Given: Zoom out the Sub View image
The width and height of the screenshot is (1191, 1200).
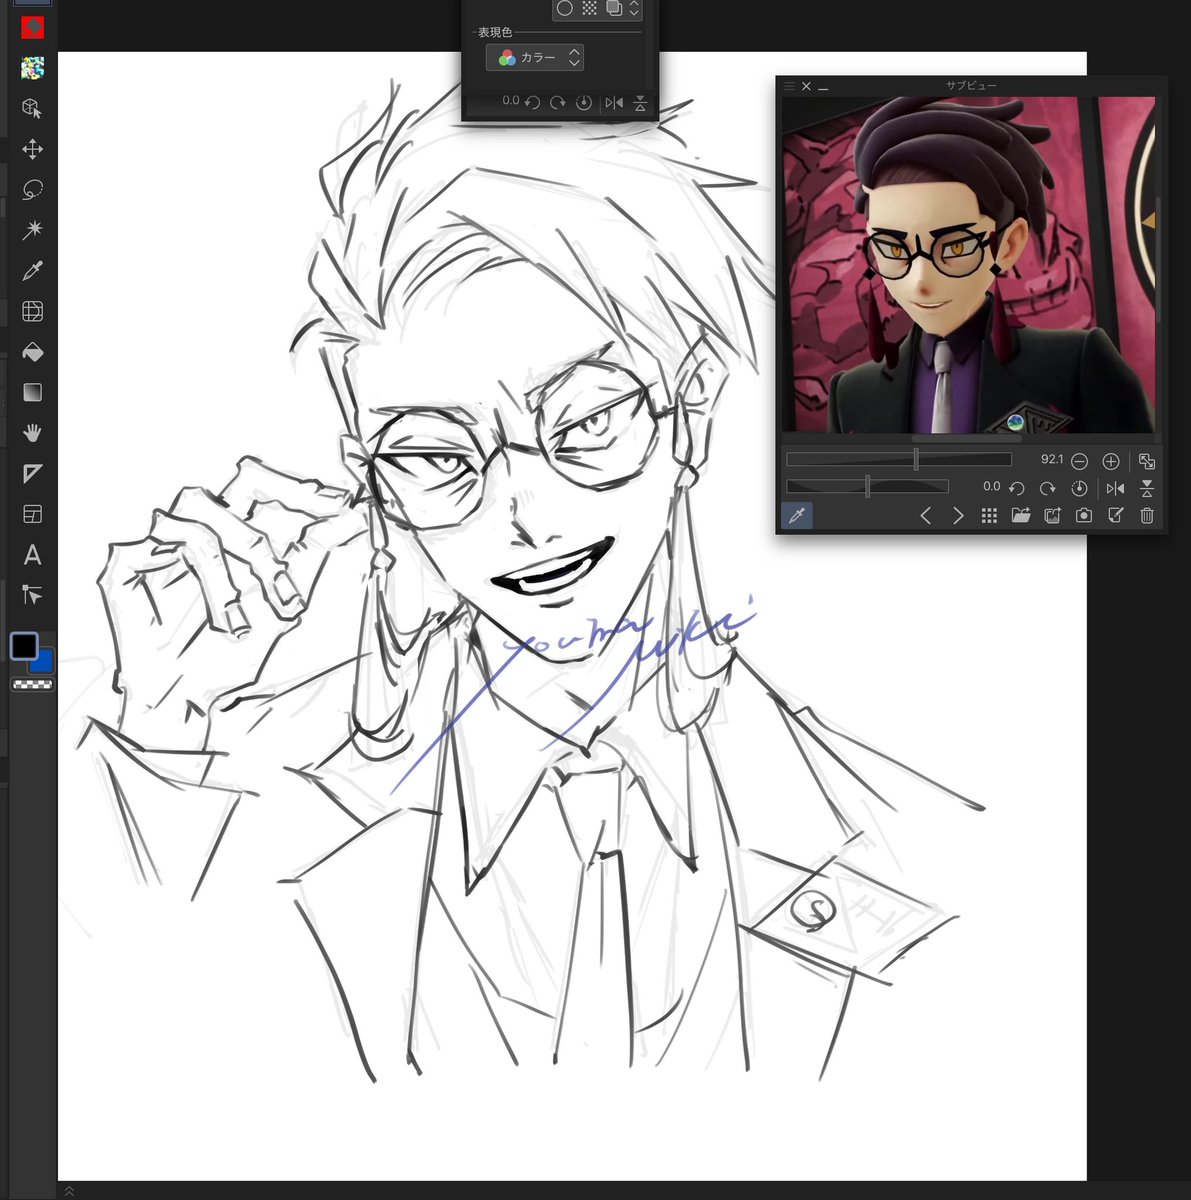Looking at the screenshot, I should tap(1079, 461).
